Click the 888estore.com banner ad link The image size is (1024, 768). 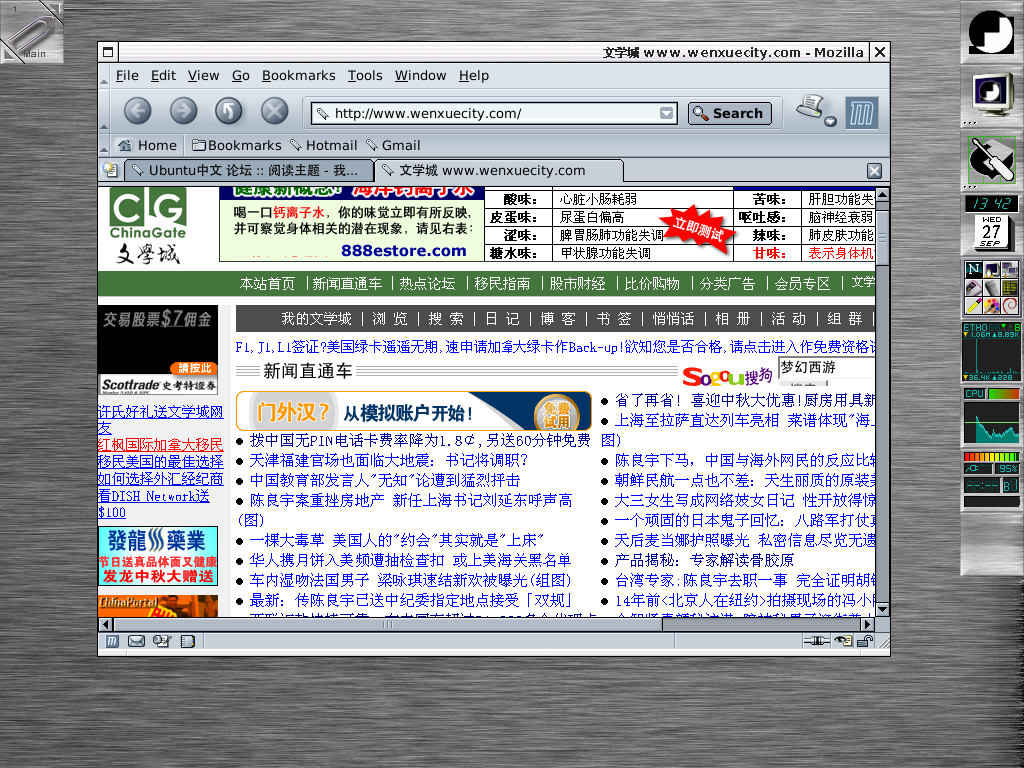tap(404, 251)
